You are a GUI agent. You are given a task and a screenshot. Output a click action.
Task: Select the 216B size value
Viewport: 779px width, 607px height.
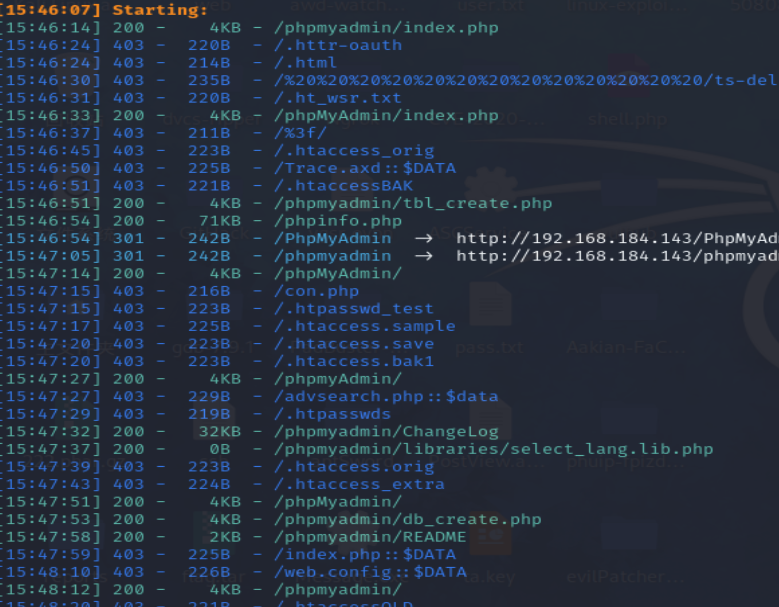[209, 291]
